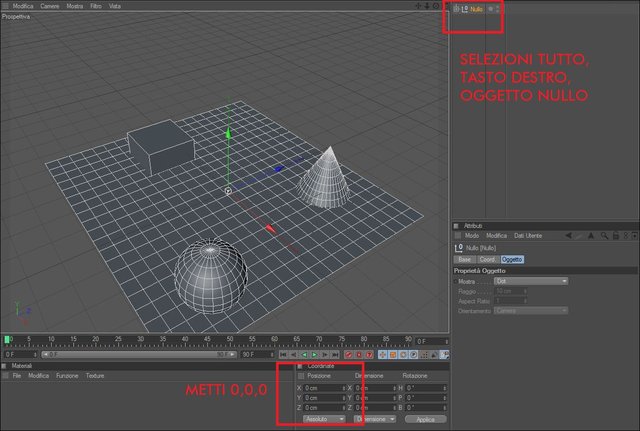Go to the end of the animation
Image resolution: width=640 pixels, height=431 pixels.
pyautogui.click(x=335, y=355)
